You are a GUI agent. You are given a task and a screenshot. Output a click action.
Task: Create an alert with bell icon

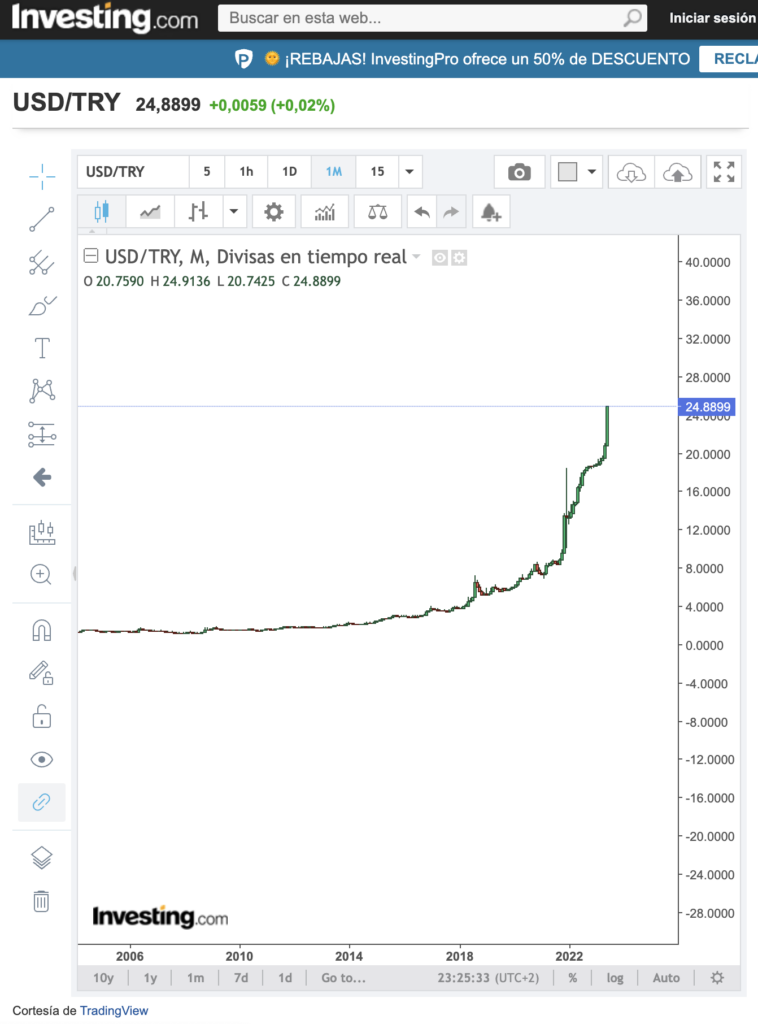[490, 212]
